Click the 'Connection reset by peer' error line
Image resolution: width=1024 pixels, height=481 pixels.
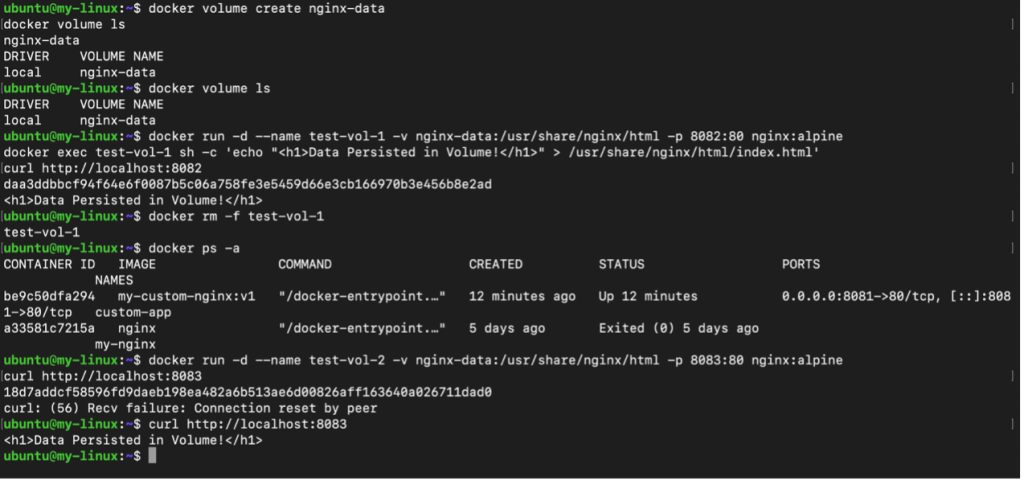point(191,409)
